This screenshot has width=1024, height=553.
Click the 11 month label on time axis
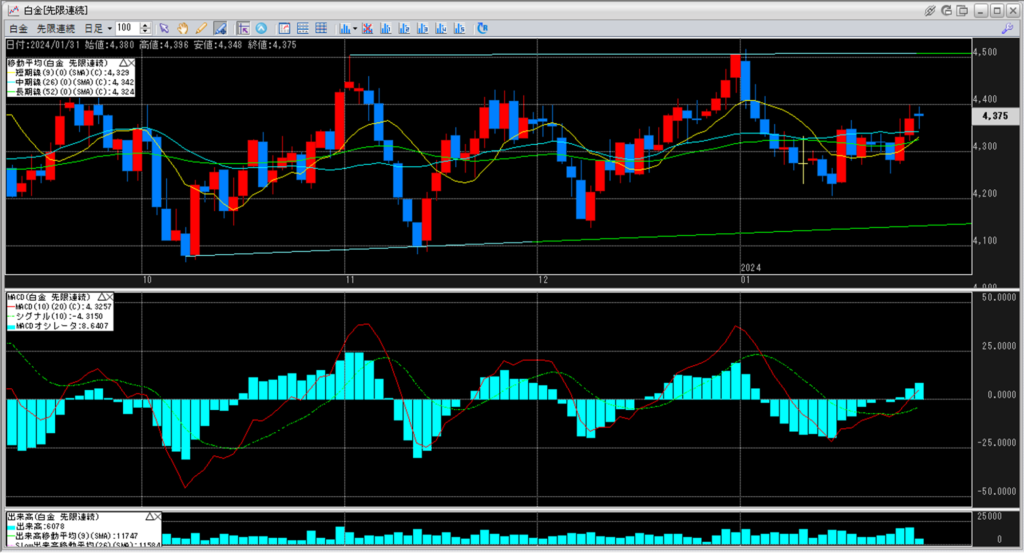[x=350, y=280]
